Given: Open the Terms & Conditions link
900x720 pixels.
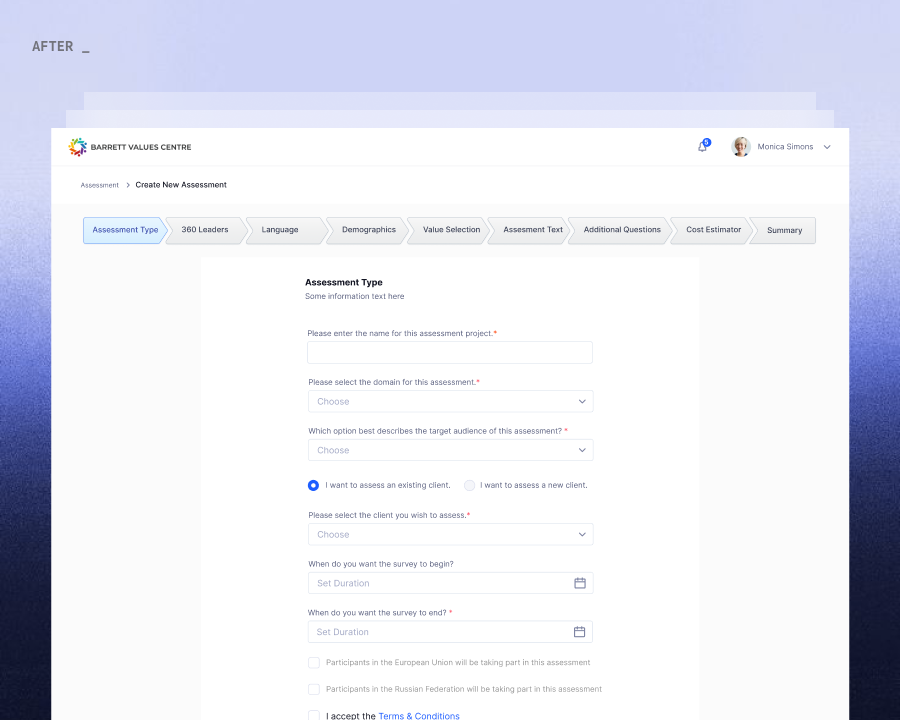Looking at the screenshot, I should (419, 716).
